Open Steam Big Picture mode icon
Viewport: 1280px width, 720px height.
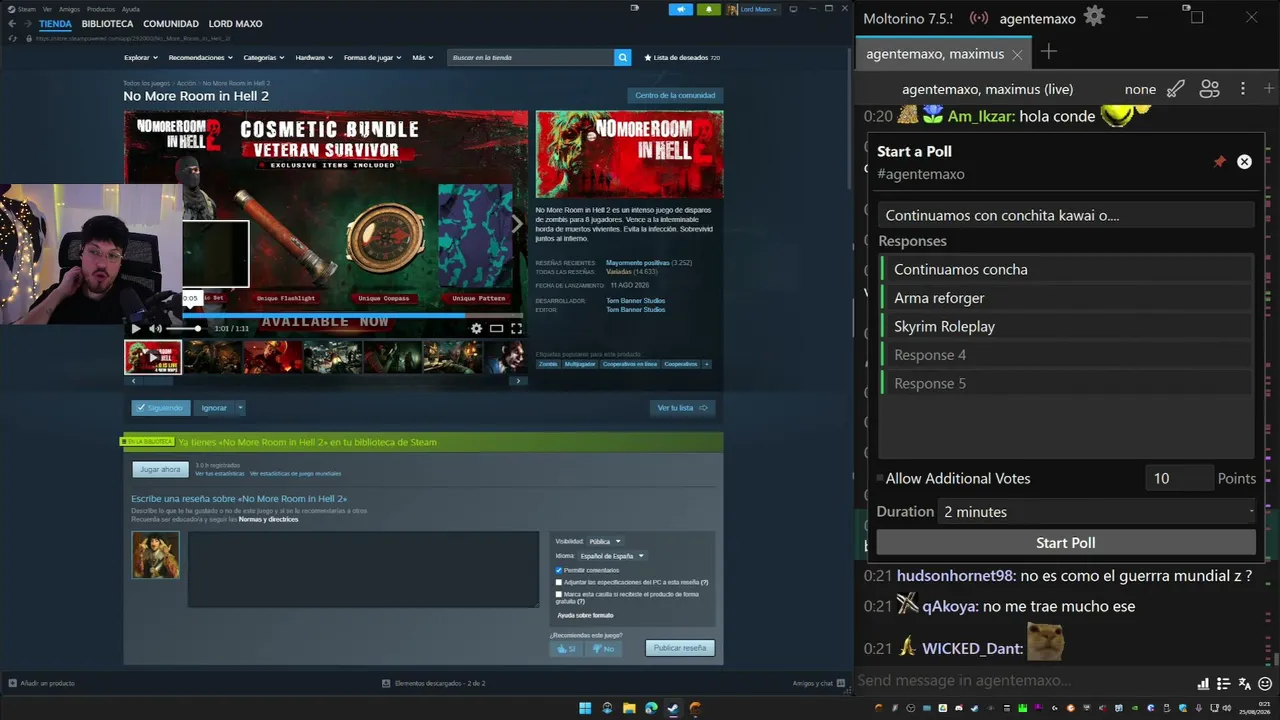[793, 9]
